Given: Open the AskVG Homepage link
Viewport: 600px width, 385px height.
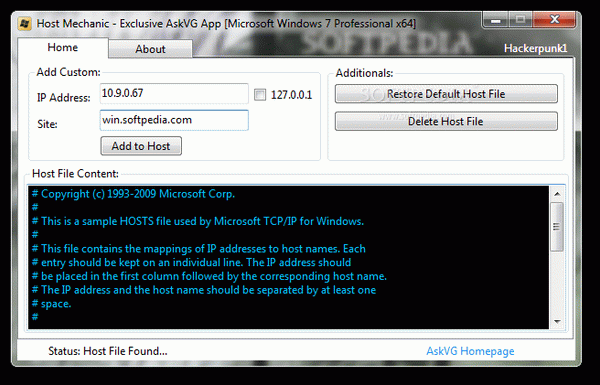Looking at the screenshot, I should point(470,351).
